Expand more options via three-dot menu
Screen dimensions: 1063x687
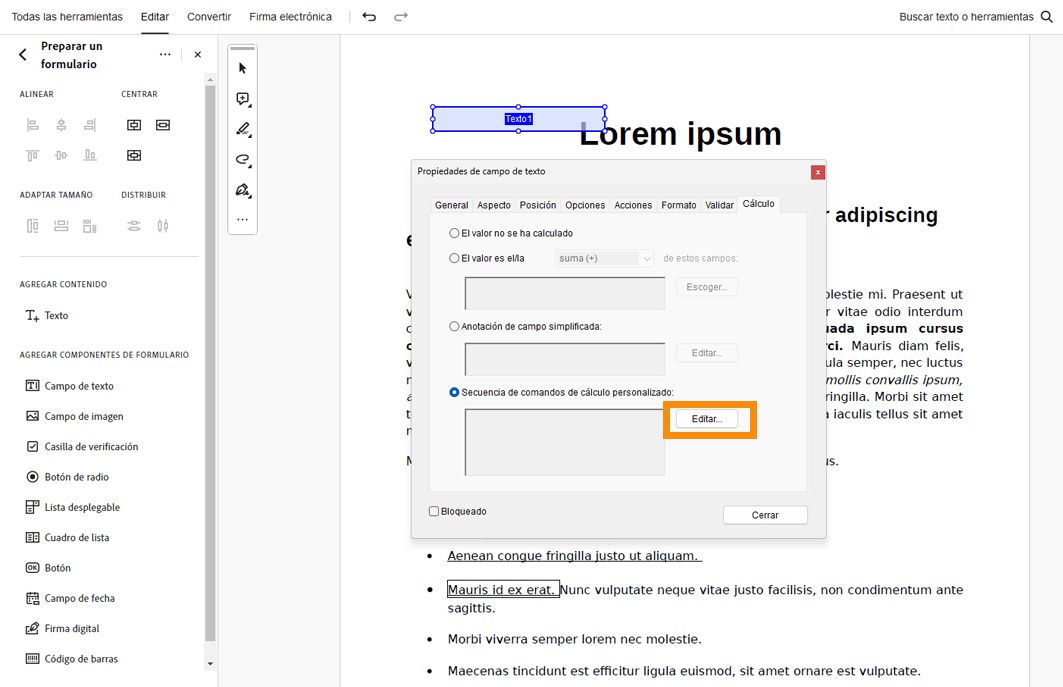(165, 54)
